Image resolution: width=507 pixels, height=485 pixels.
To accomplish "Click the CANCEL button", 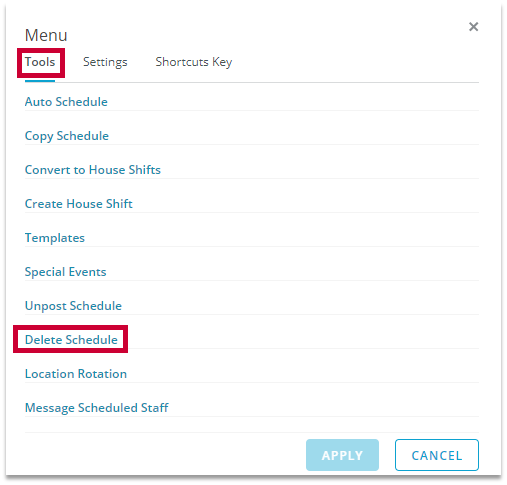I will pyautogui.click(x=437, y=455).
